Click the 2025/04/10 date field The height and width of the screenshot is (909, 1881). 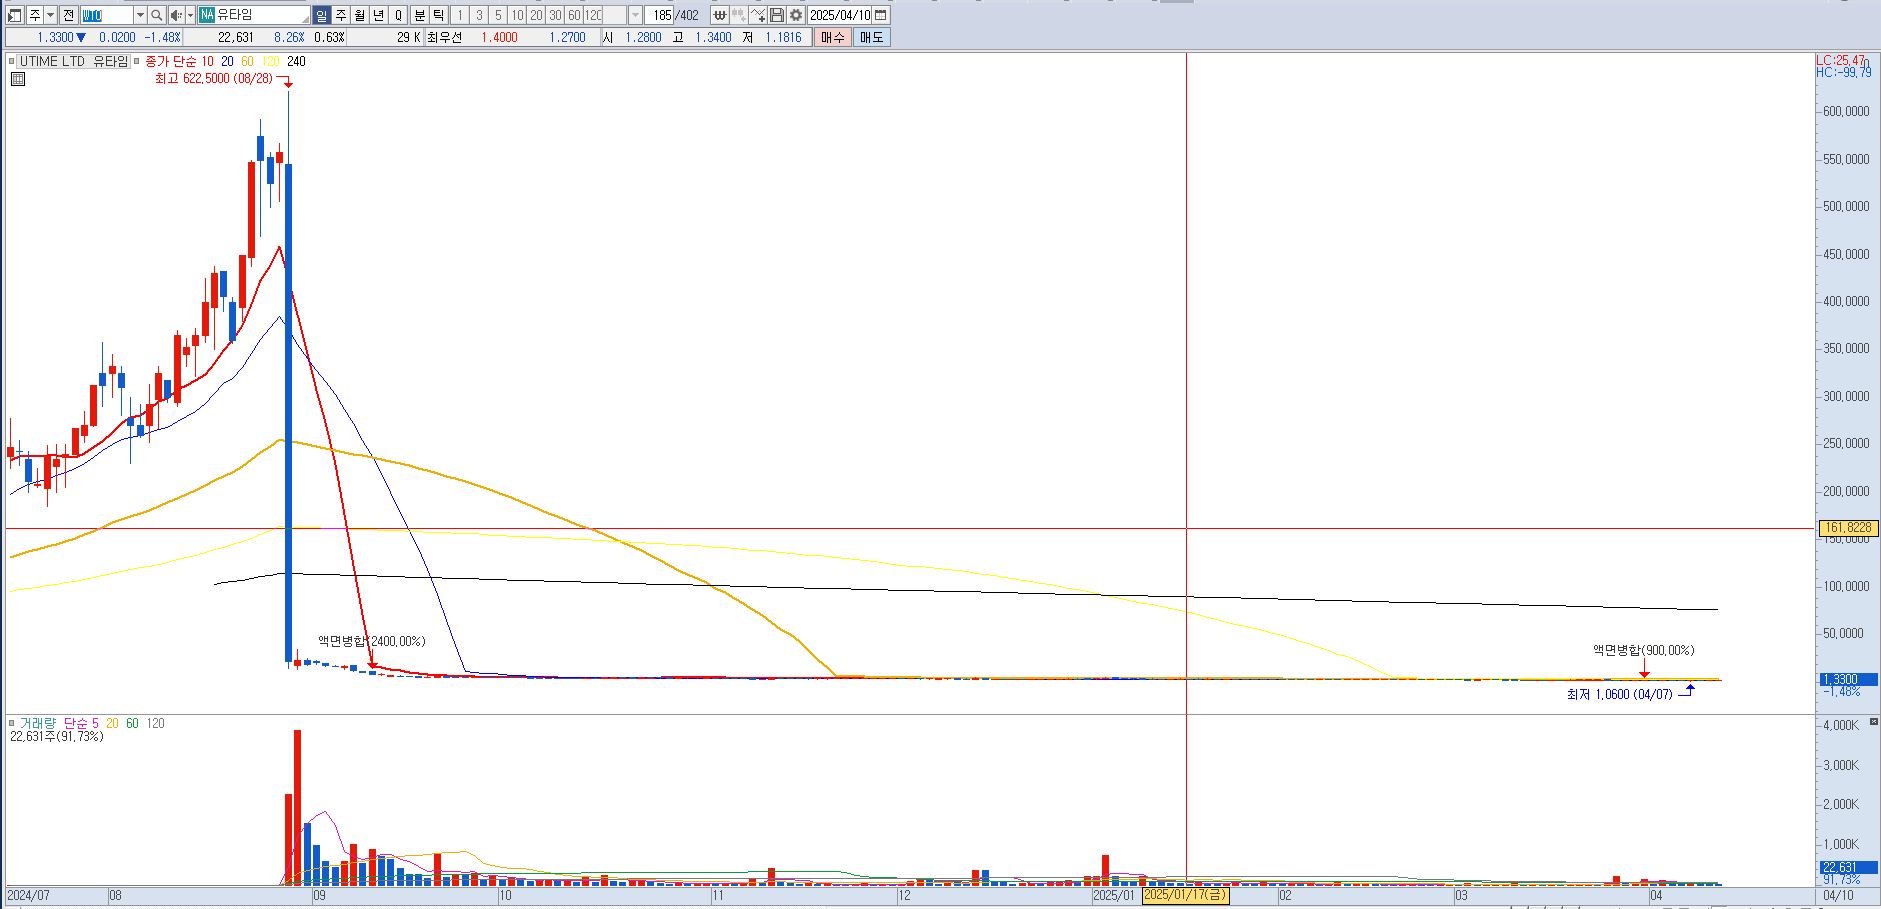(x=839, y=15)
